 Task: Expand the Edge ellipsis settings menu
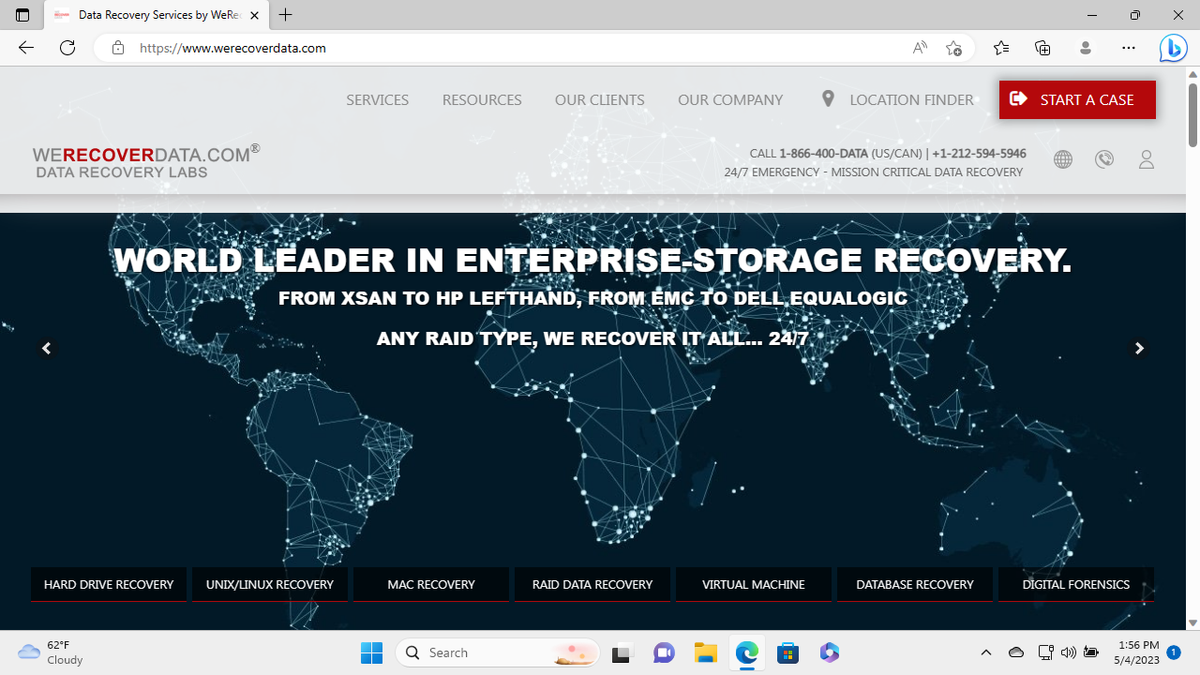1128,47
